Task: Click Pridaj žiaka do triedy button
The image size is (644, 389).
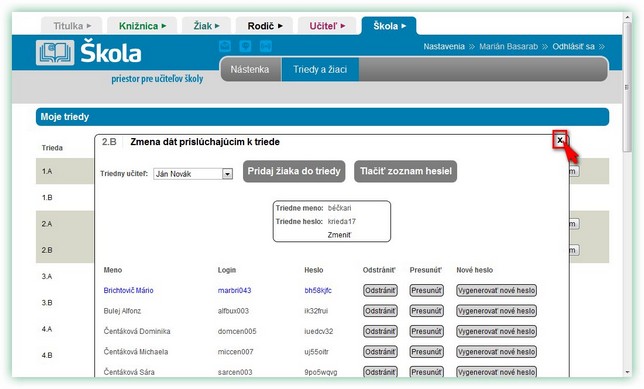Action: (x=294, y=171)
